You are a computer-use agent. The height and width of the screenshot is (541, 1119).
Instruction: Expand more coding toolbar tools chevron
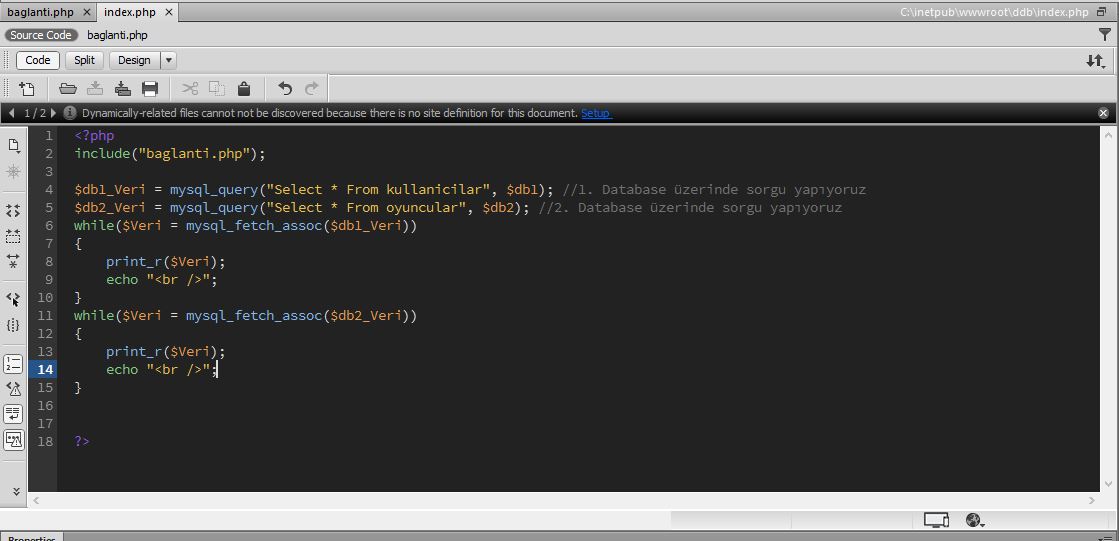click(16, 492)
